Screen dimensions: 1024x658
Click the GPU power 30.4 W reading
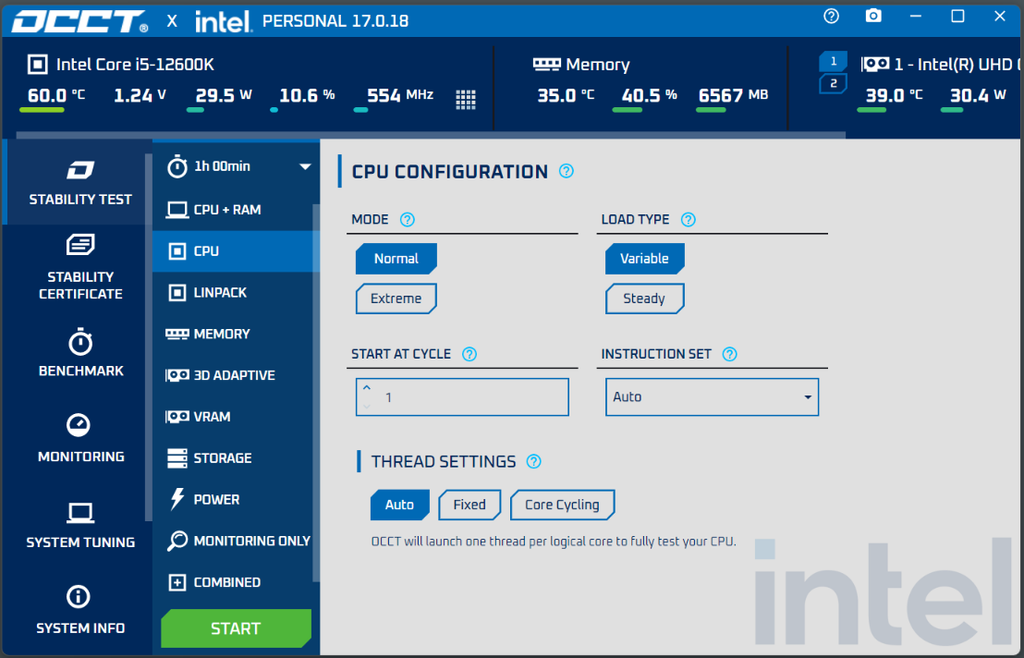pyautogui.click(x=978, y=96)
